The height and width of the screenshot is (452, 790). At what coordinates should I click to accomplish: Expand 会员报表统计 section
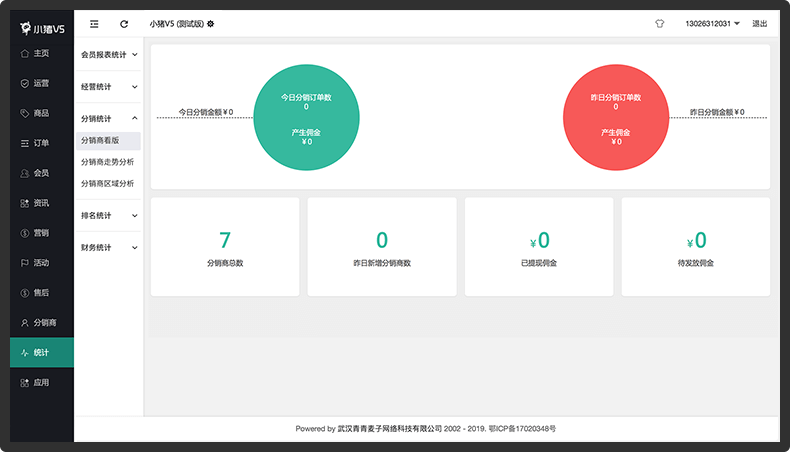coord(108,54)
